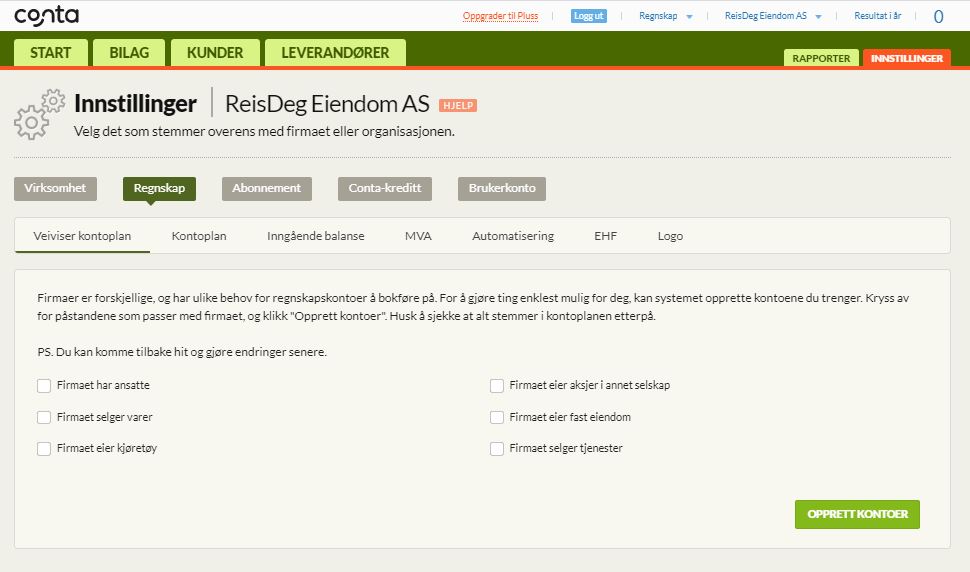Tick 'Firmaet eier fast eiendom' checkbox
This screenshot has height=572, width=970.
click(497, 417)
